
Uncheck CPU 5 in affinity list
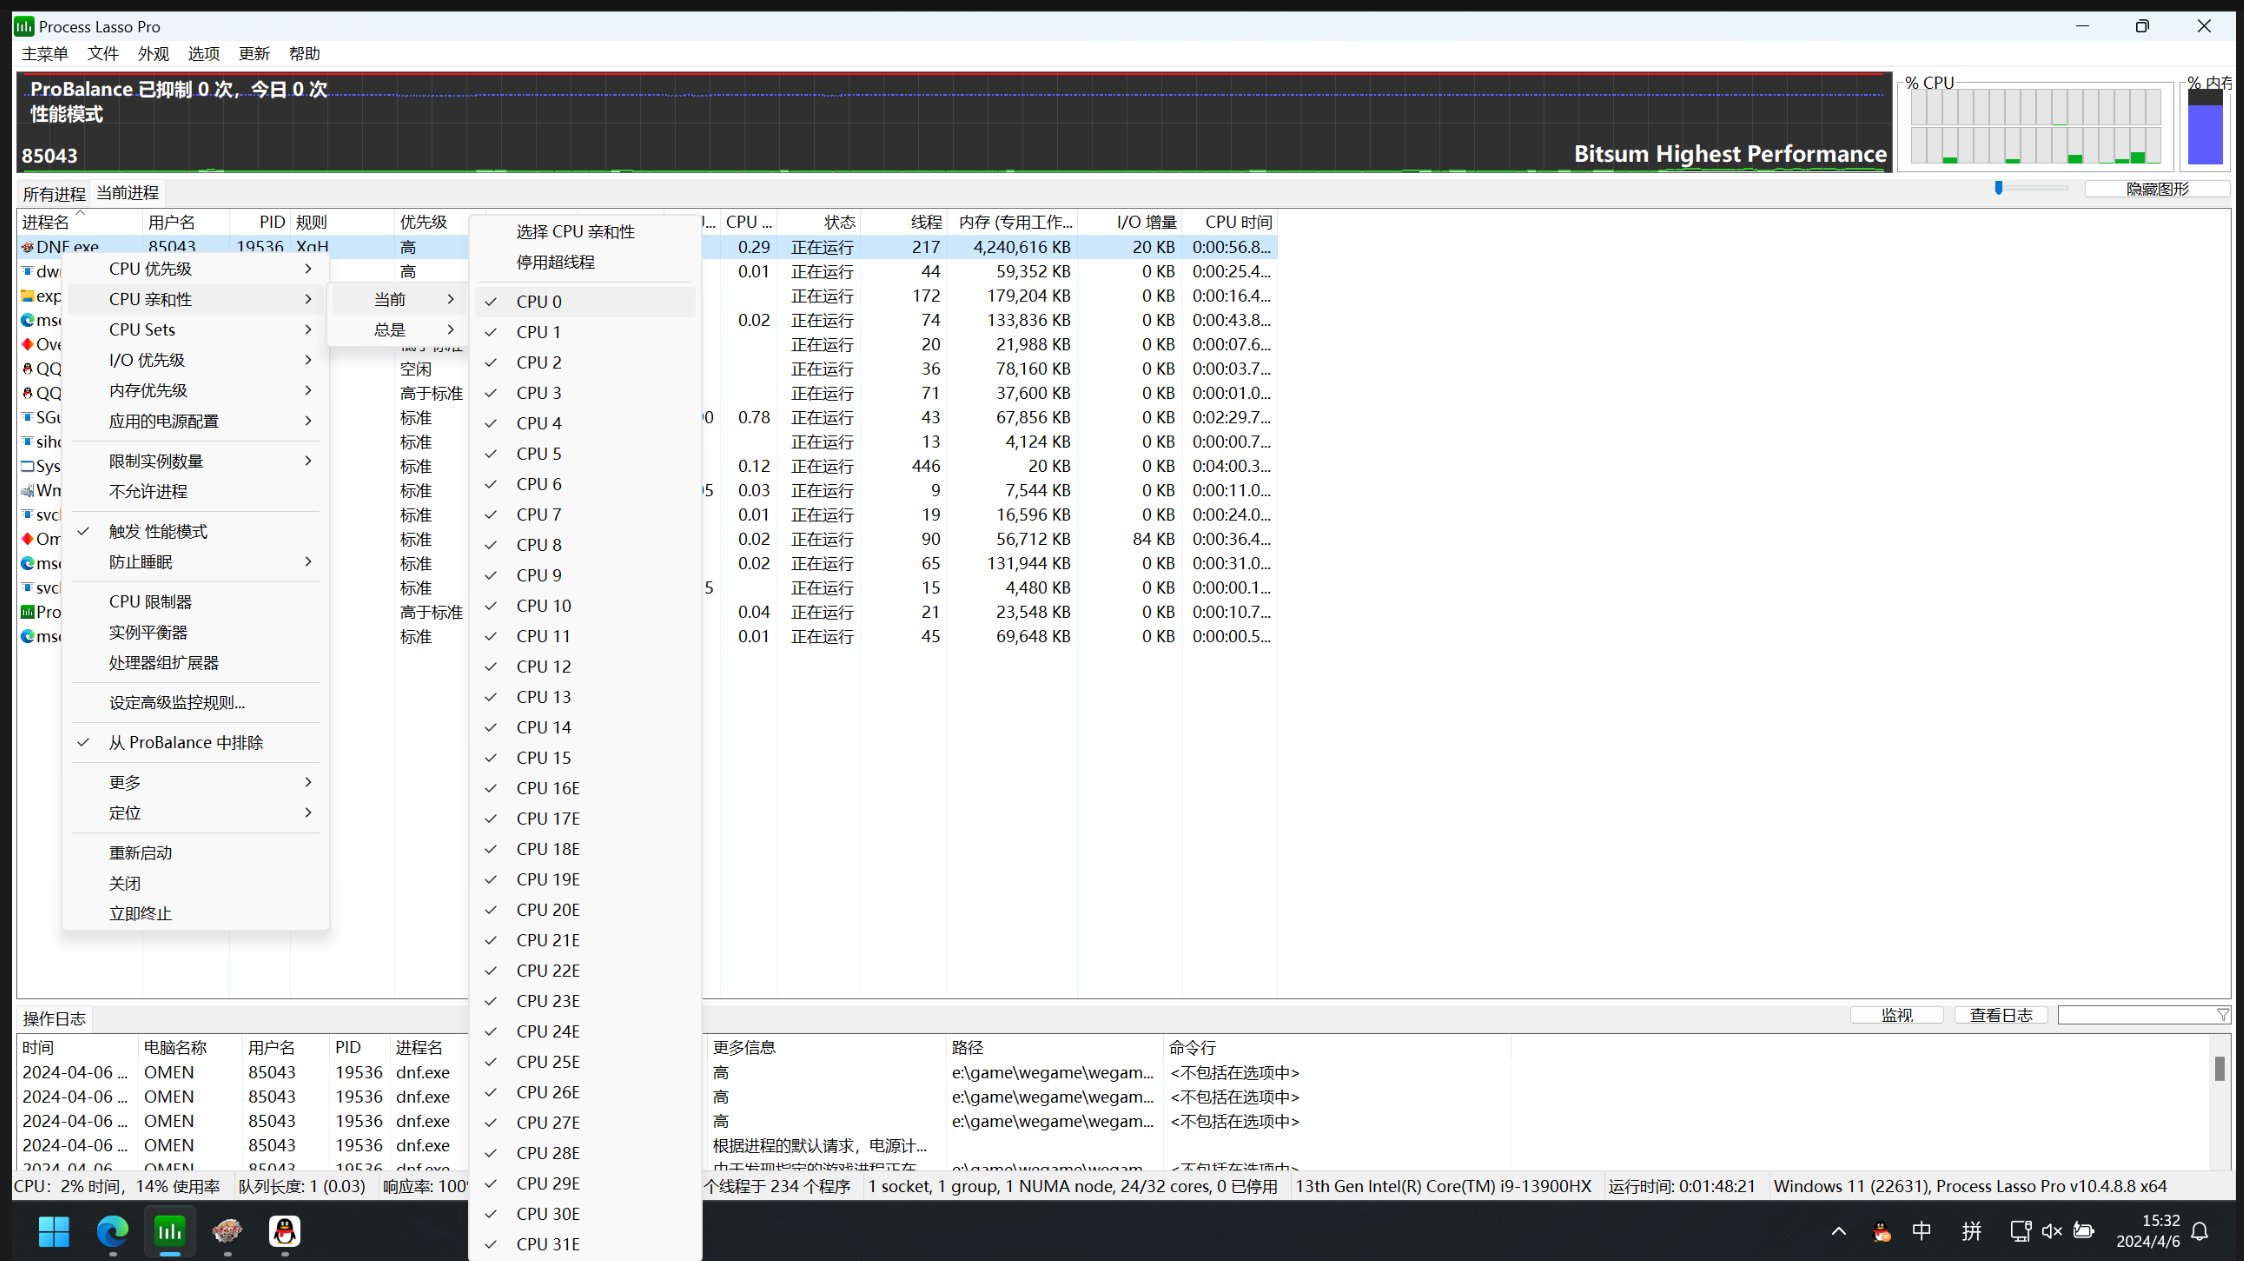point(585,454)
